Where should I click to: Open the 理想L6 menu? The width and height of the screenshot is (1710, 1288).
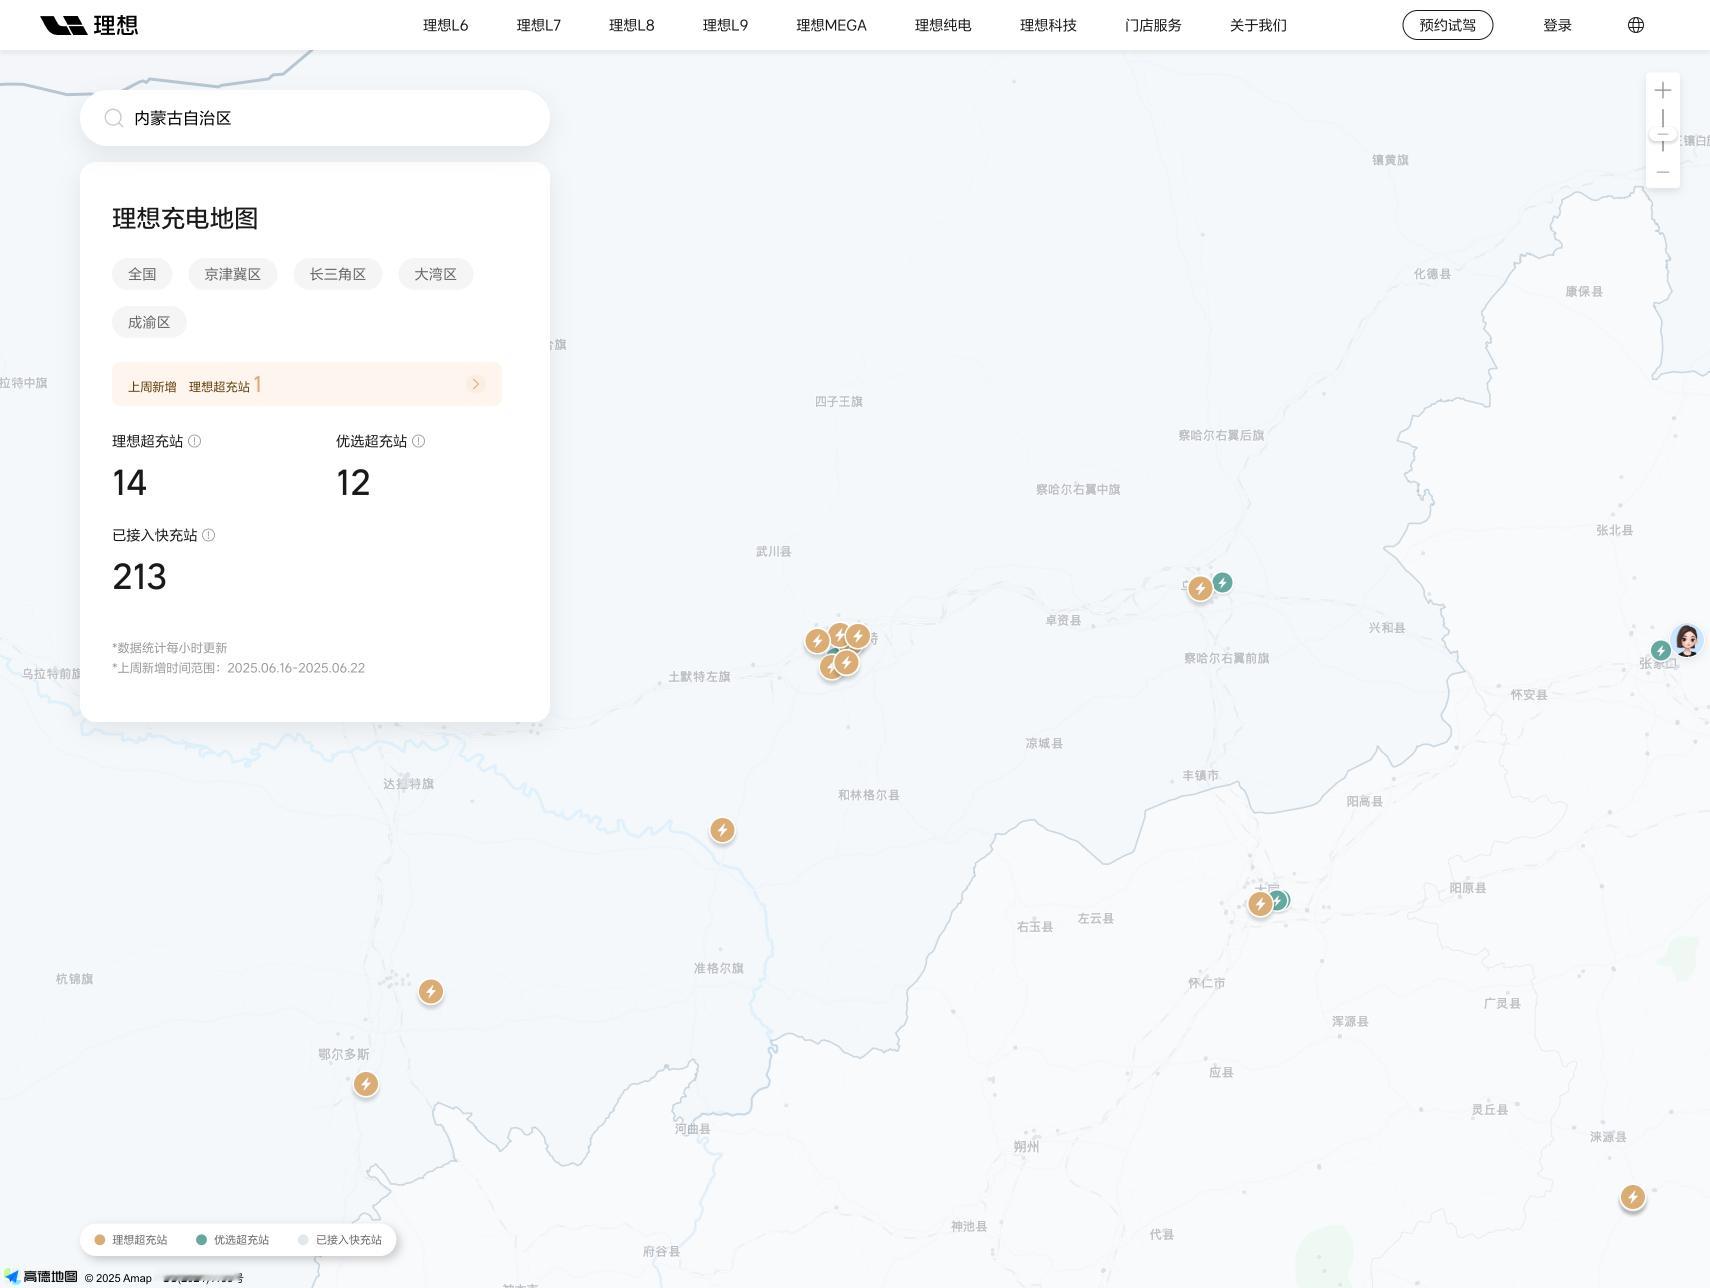pos(446,25)
